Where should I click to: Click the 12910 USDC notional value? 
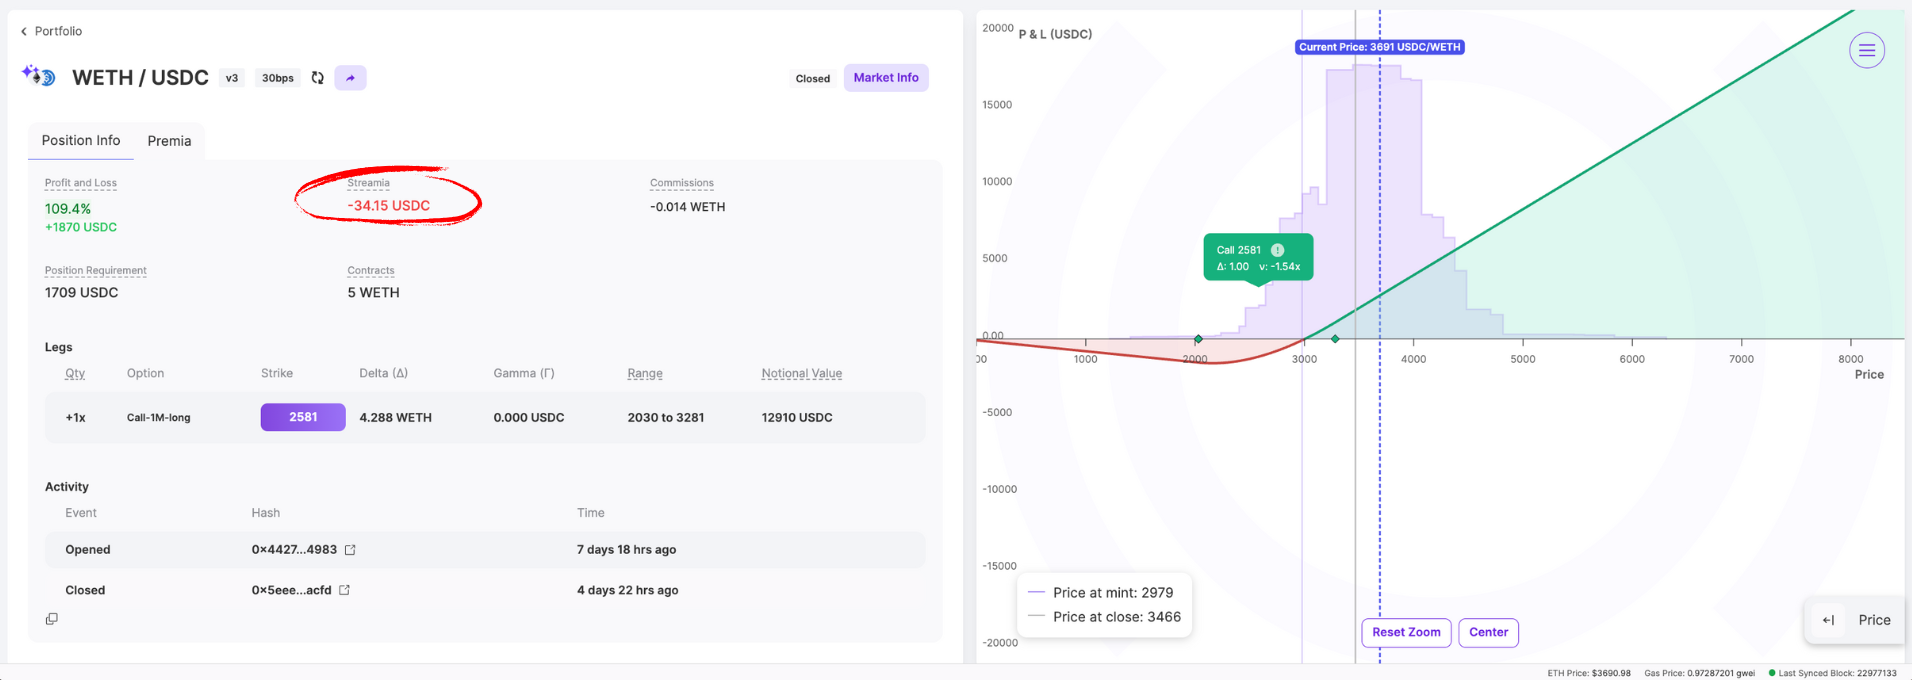click(x=797, y=418)
